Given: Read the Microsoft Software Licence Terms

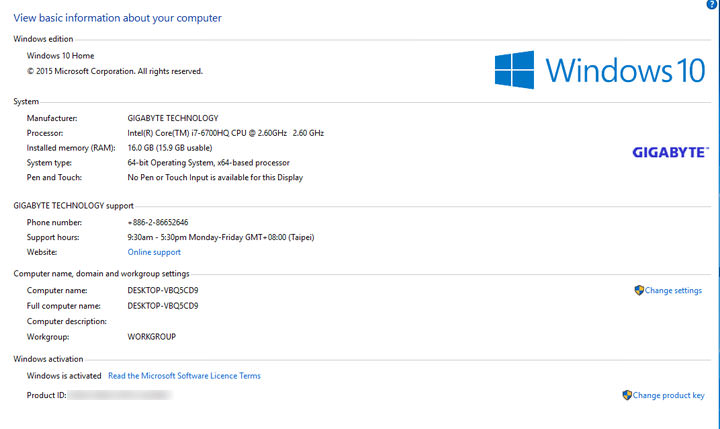Looking at the screenshot, I should (x=184, y=376).
